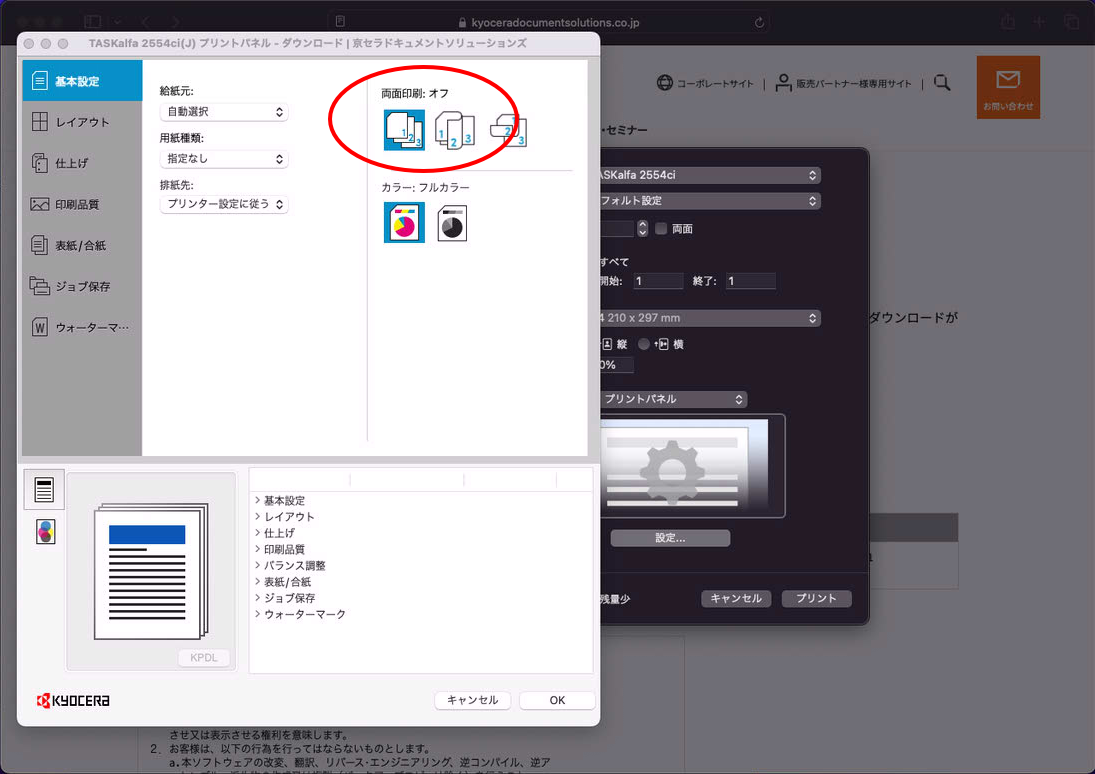
Task: Click the website search magnifier icon
Action: coord(942,83)
